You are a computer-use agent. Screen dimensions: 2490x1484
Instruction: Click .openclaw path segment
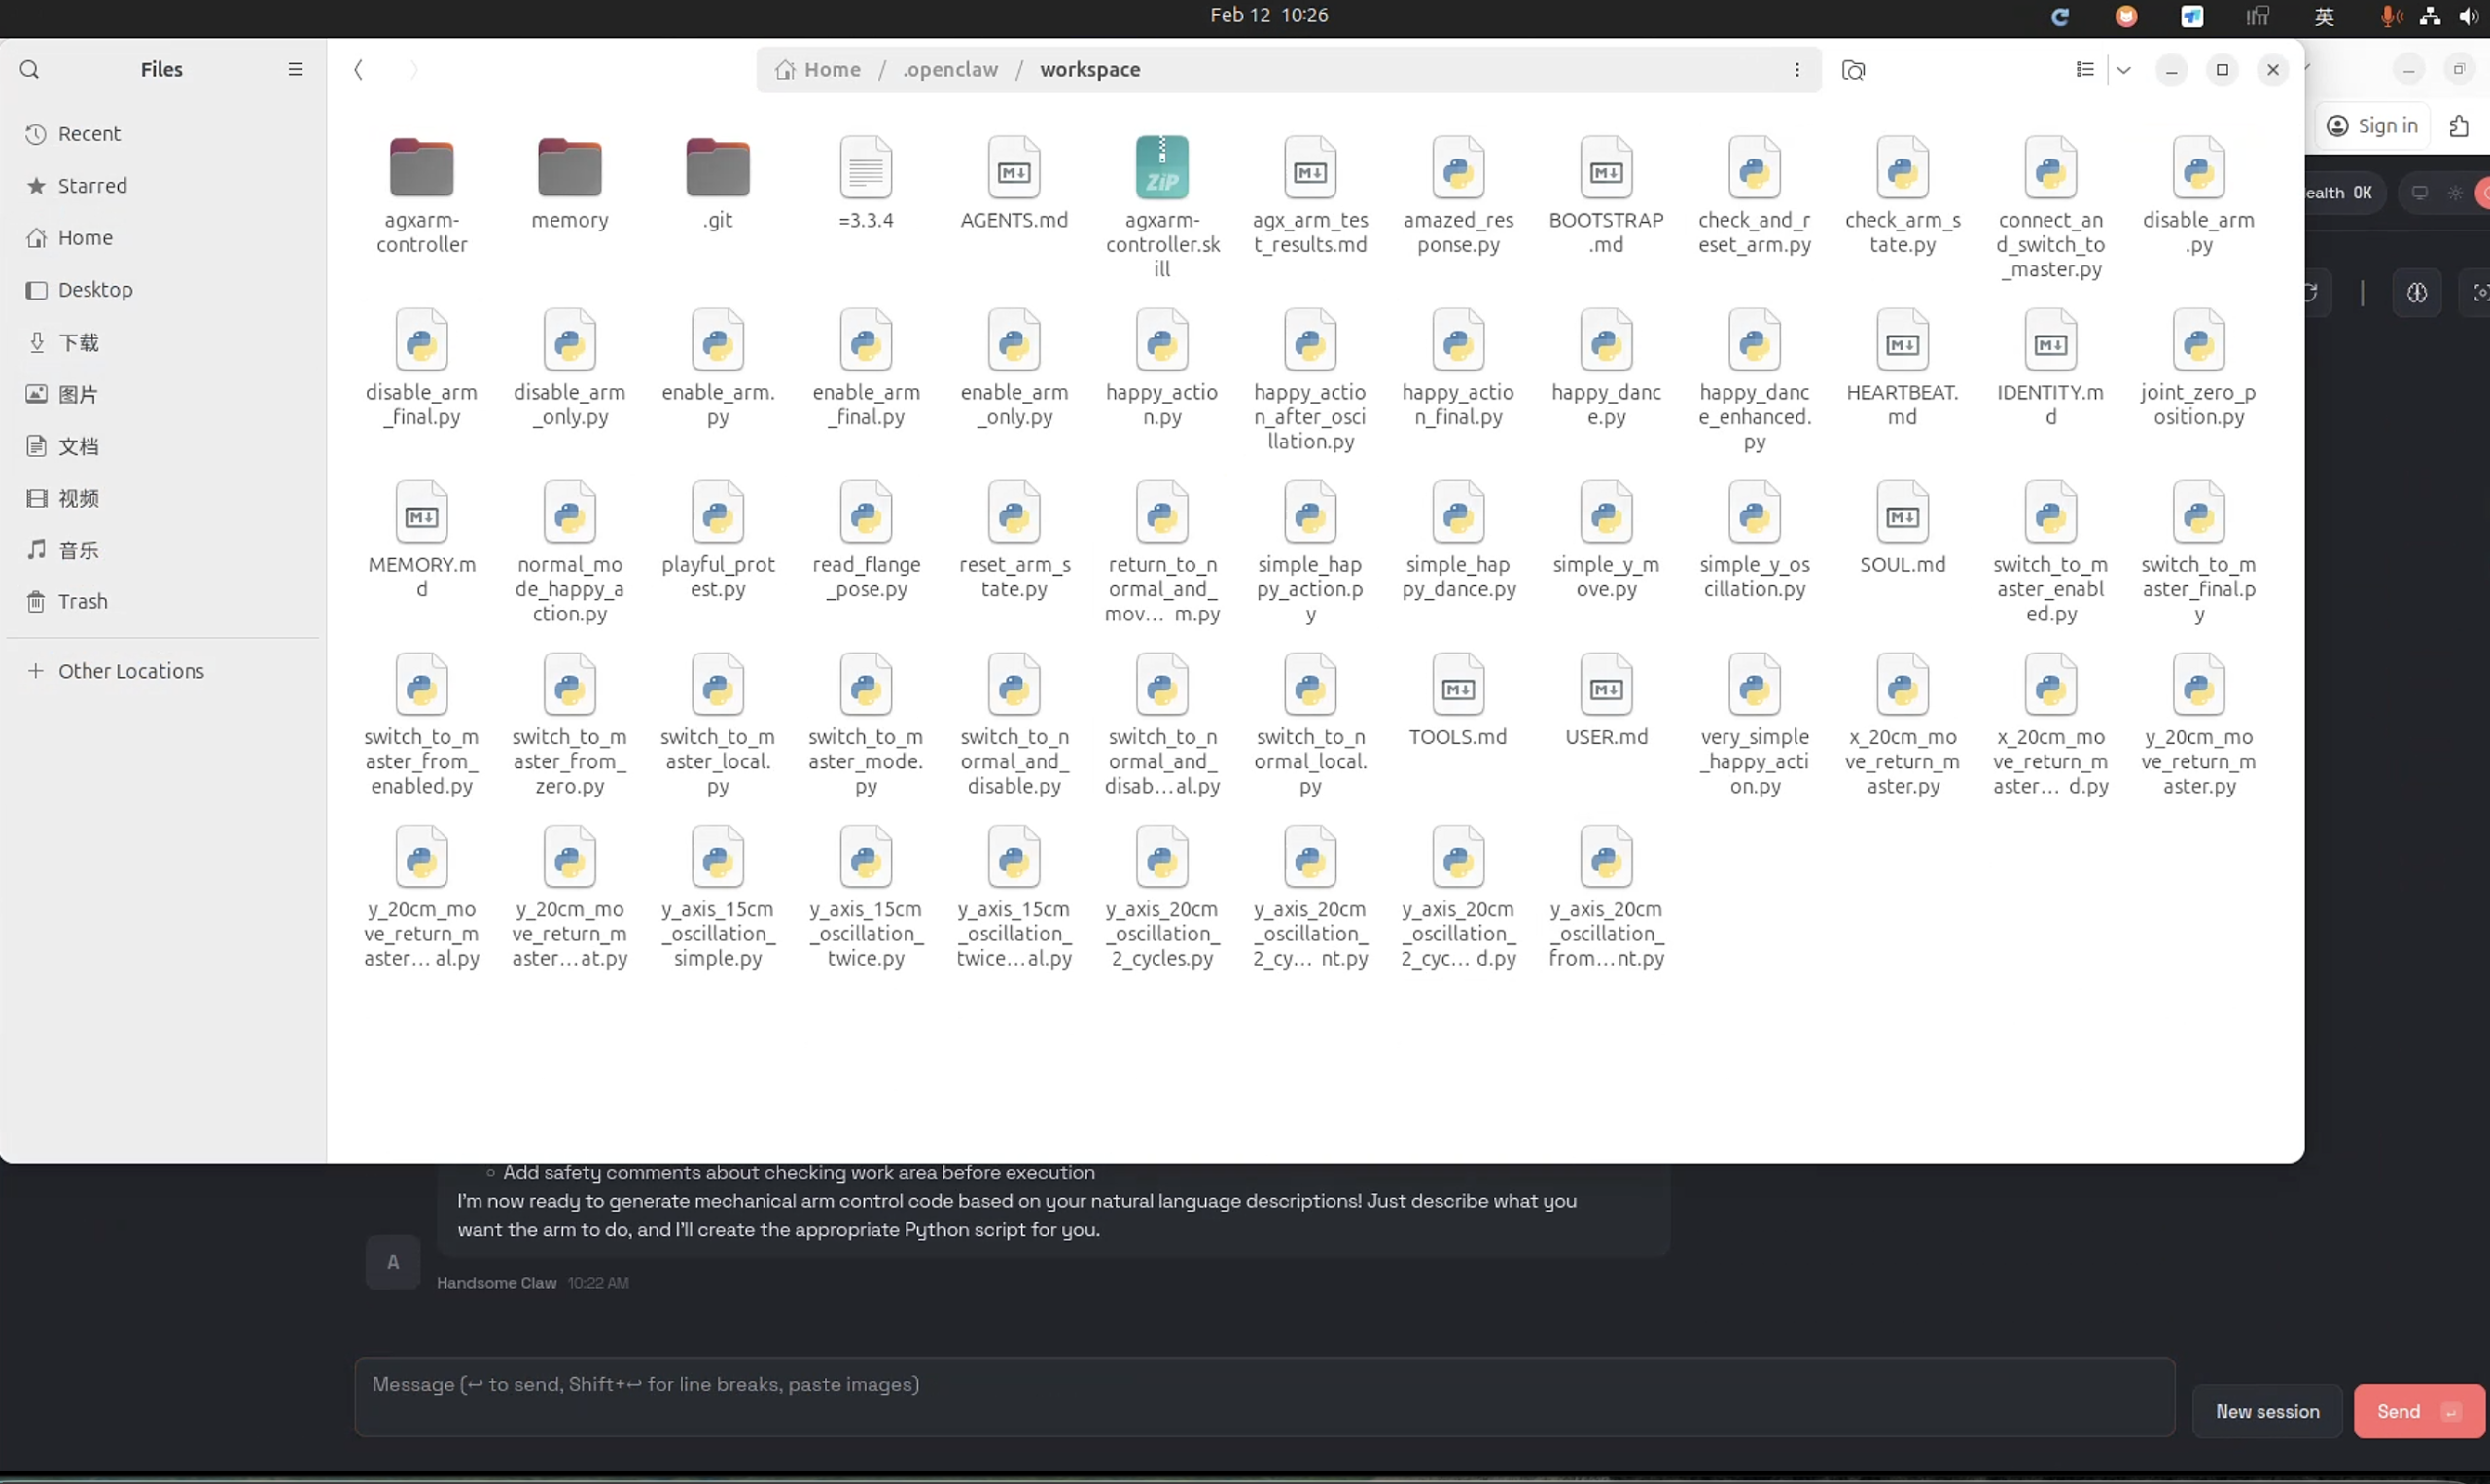pyautogui.click(x=950, y=69)
